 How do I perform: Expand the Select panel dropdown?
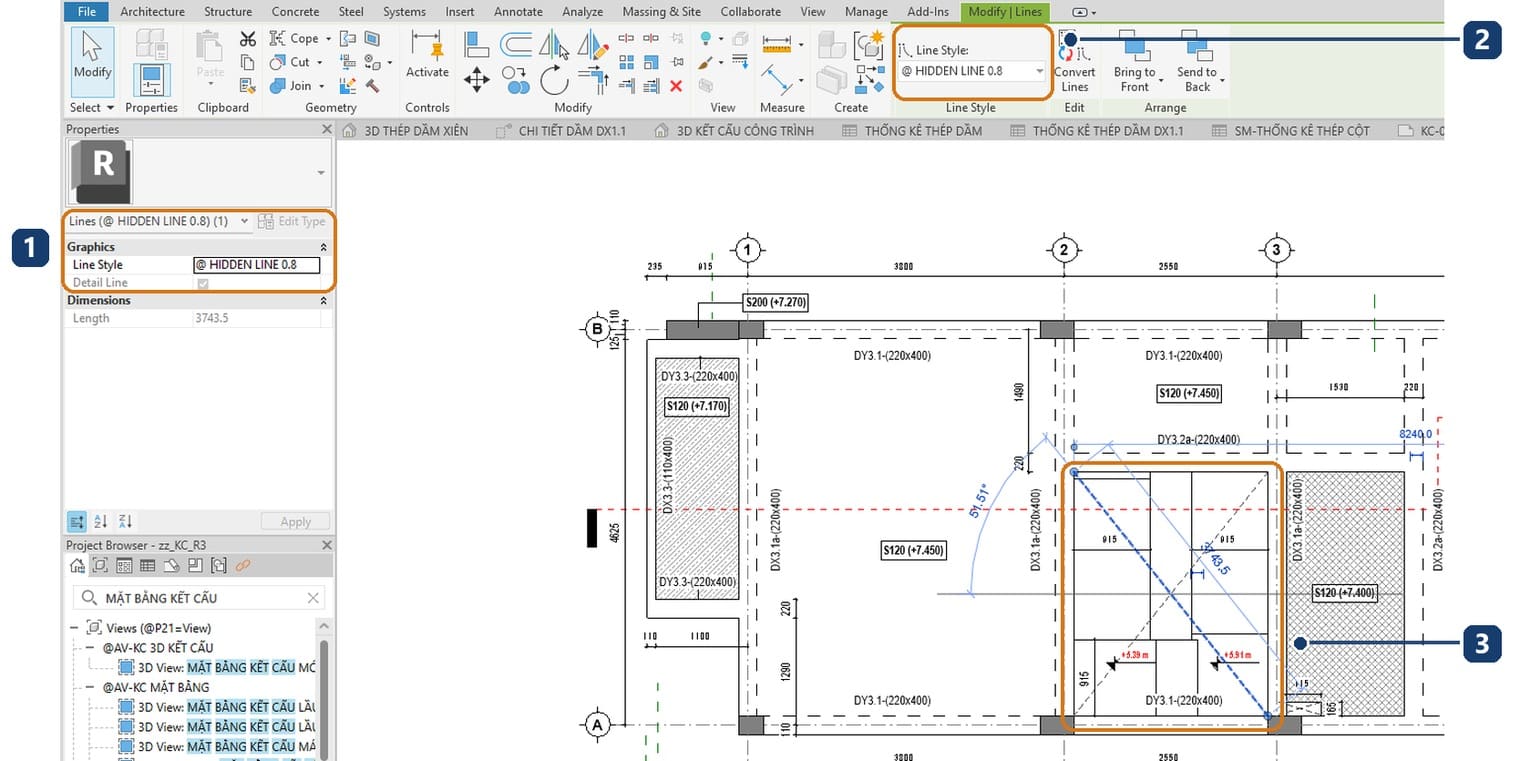coord(92,107)
